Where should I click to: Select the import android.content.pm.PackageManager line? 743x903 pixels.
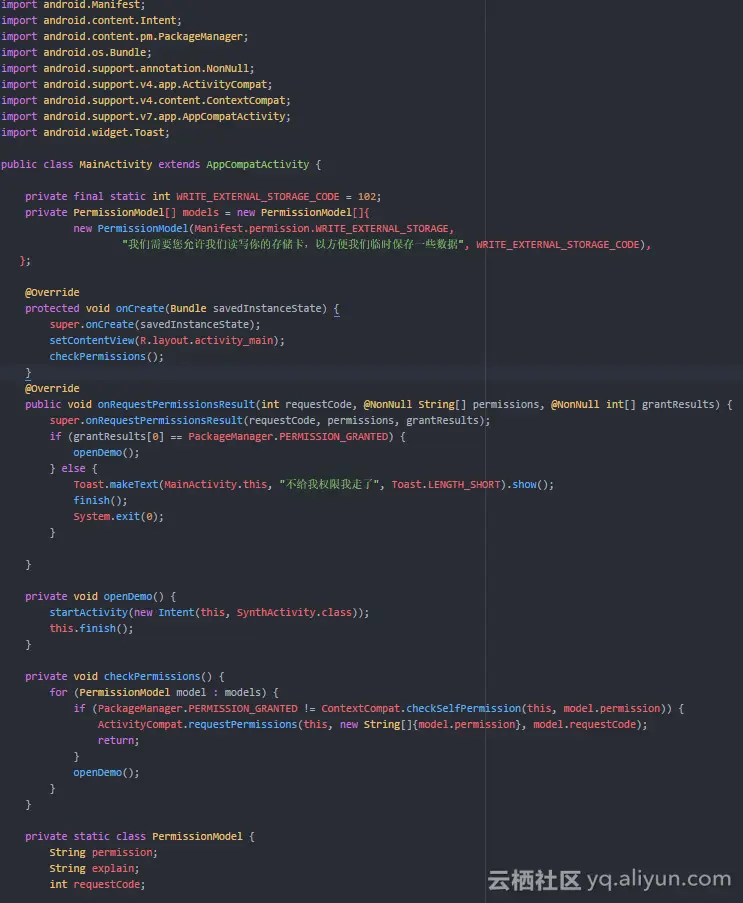(124, 36)
